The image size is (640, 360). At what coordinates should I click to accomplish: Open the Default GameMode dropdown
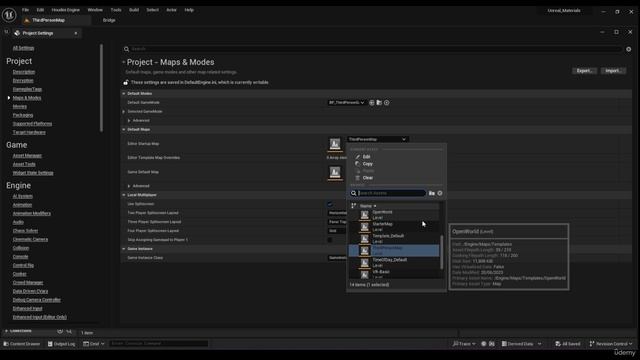click(347, 103)
